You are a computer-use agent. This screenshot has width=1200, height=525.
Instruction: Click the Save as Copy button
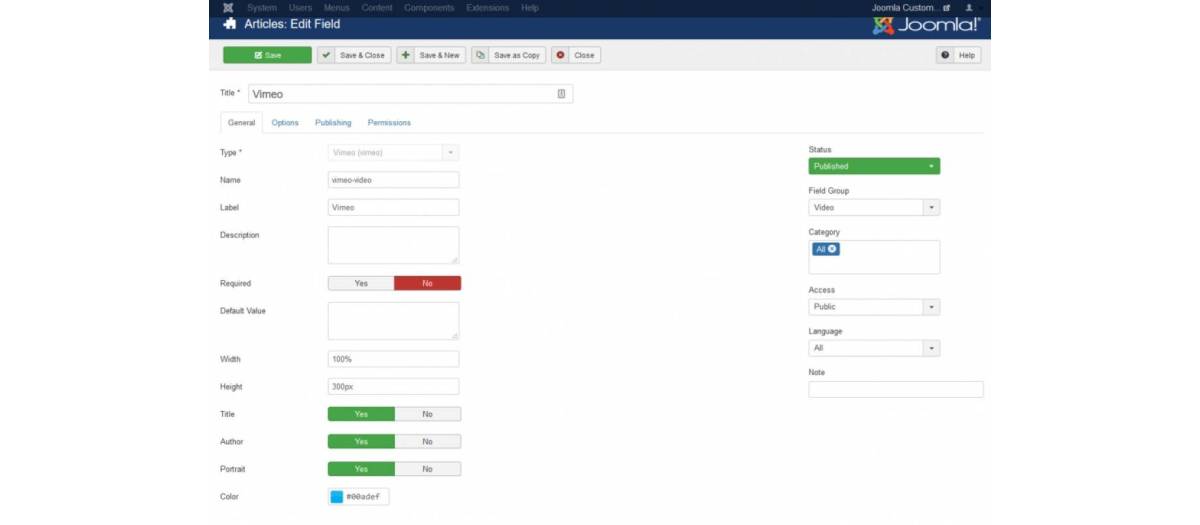(508, 55)
